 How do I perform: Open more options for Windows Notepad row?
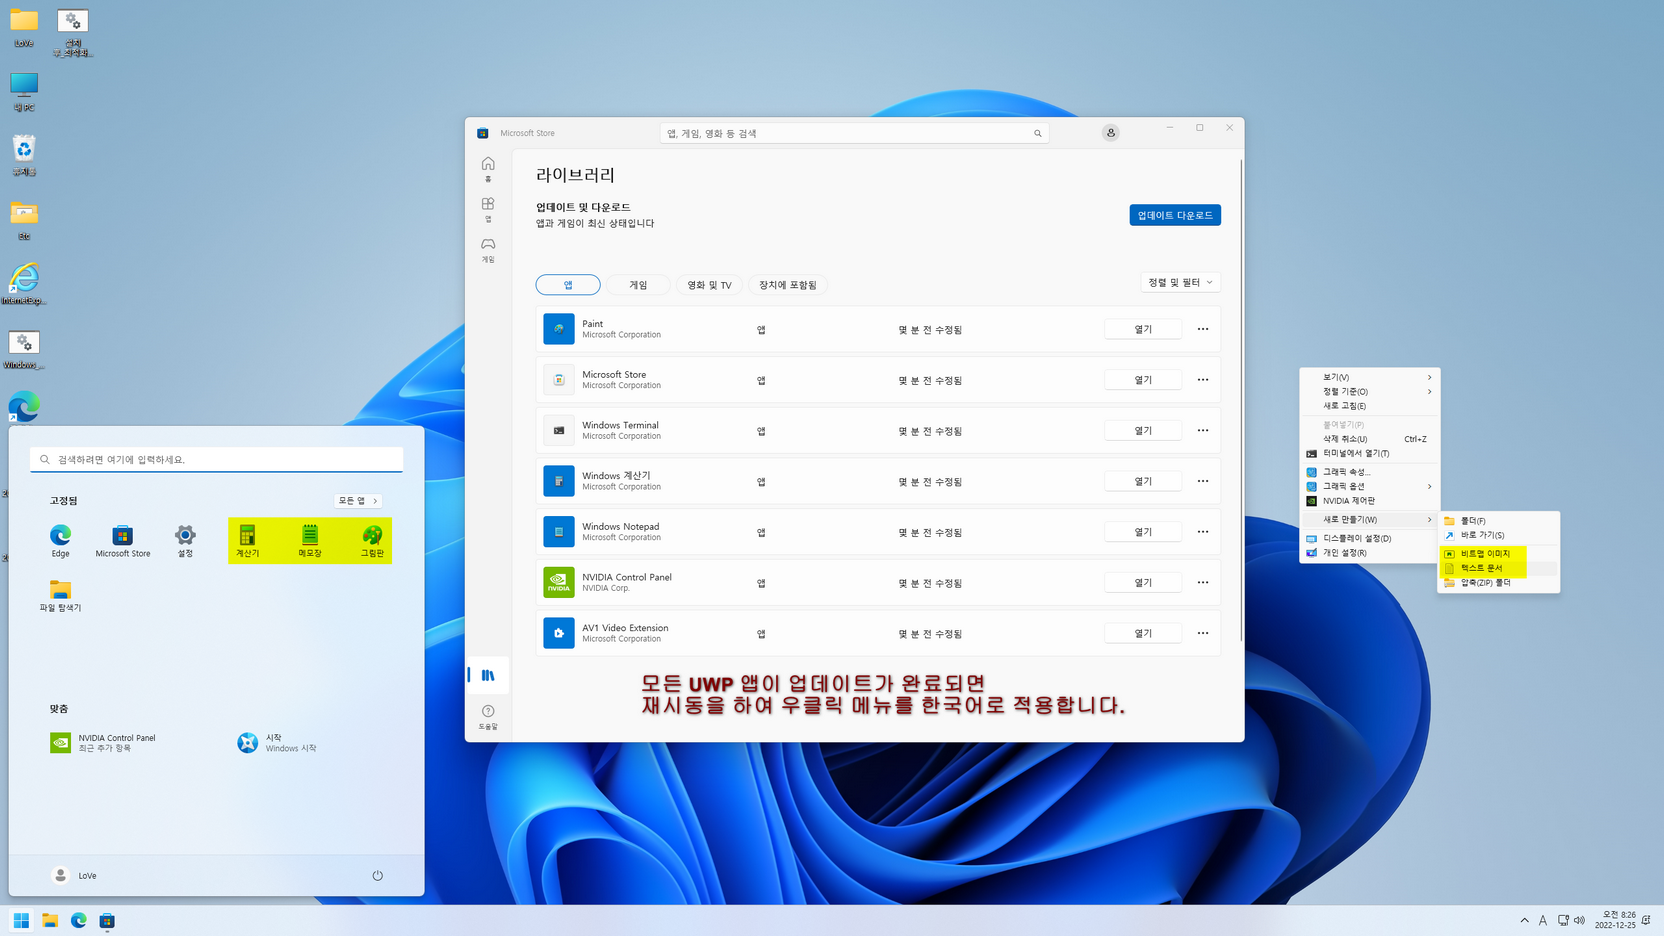[1203, 532]
